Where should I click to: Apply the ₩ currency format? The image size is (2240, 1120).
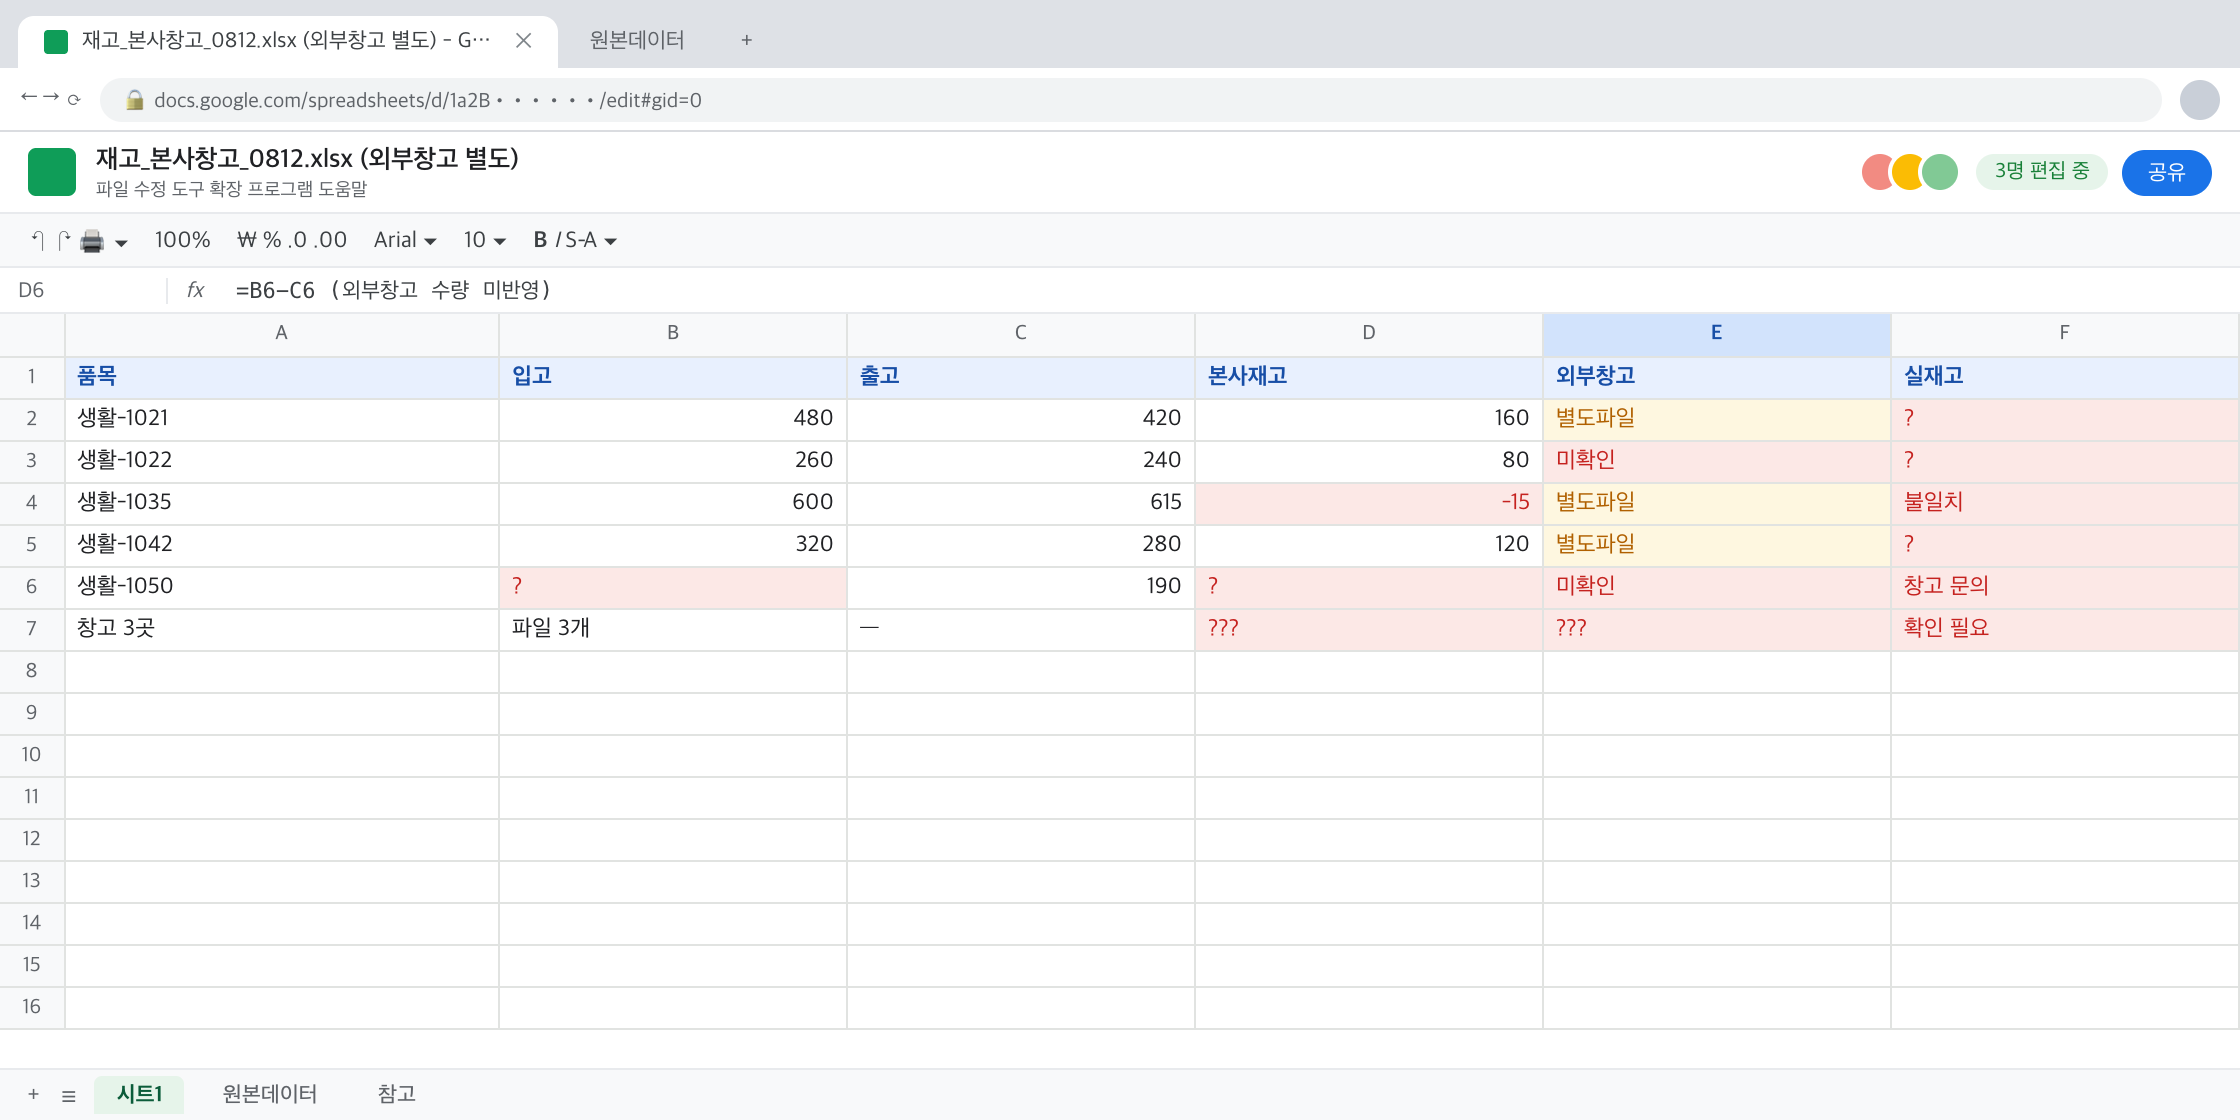pos(247,240)
